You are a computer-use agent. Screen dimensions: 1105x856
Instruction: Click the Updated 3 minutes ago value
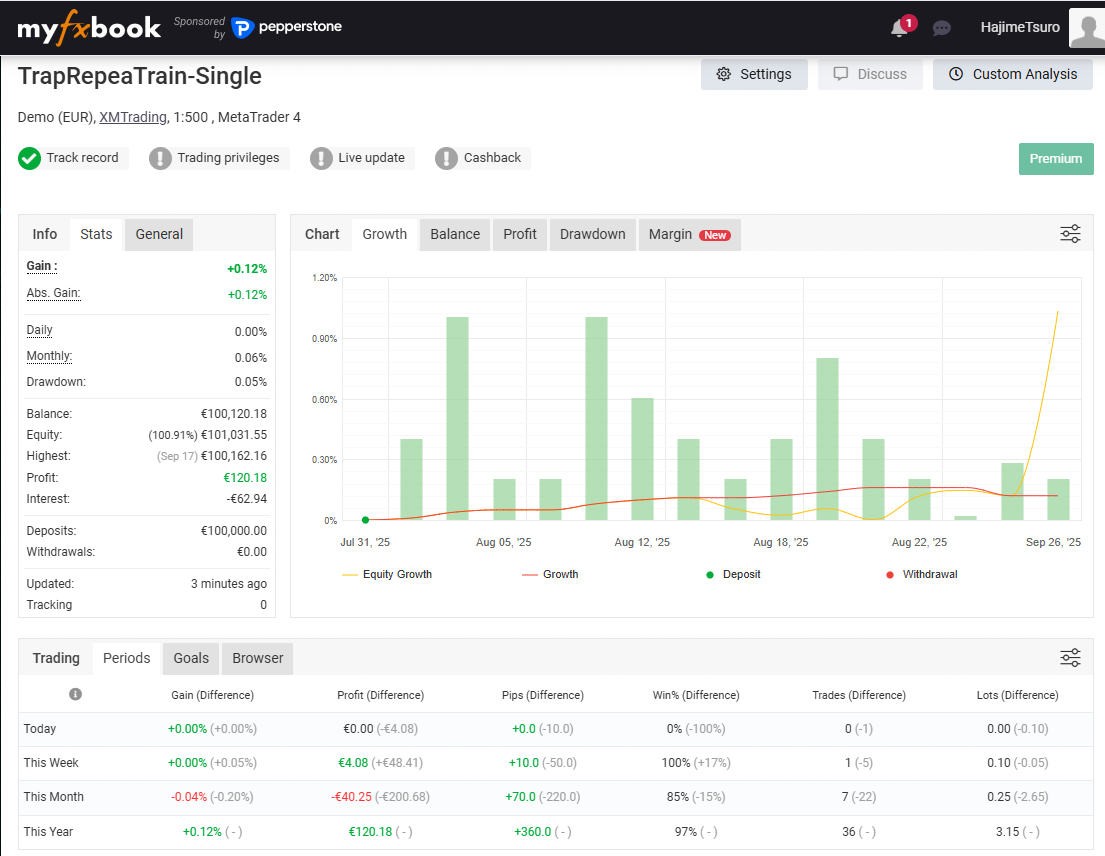229,583
